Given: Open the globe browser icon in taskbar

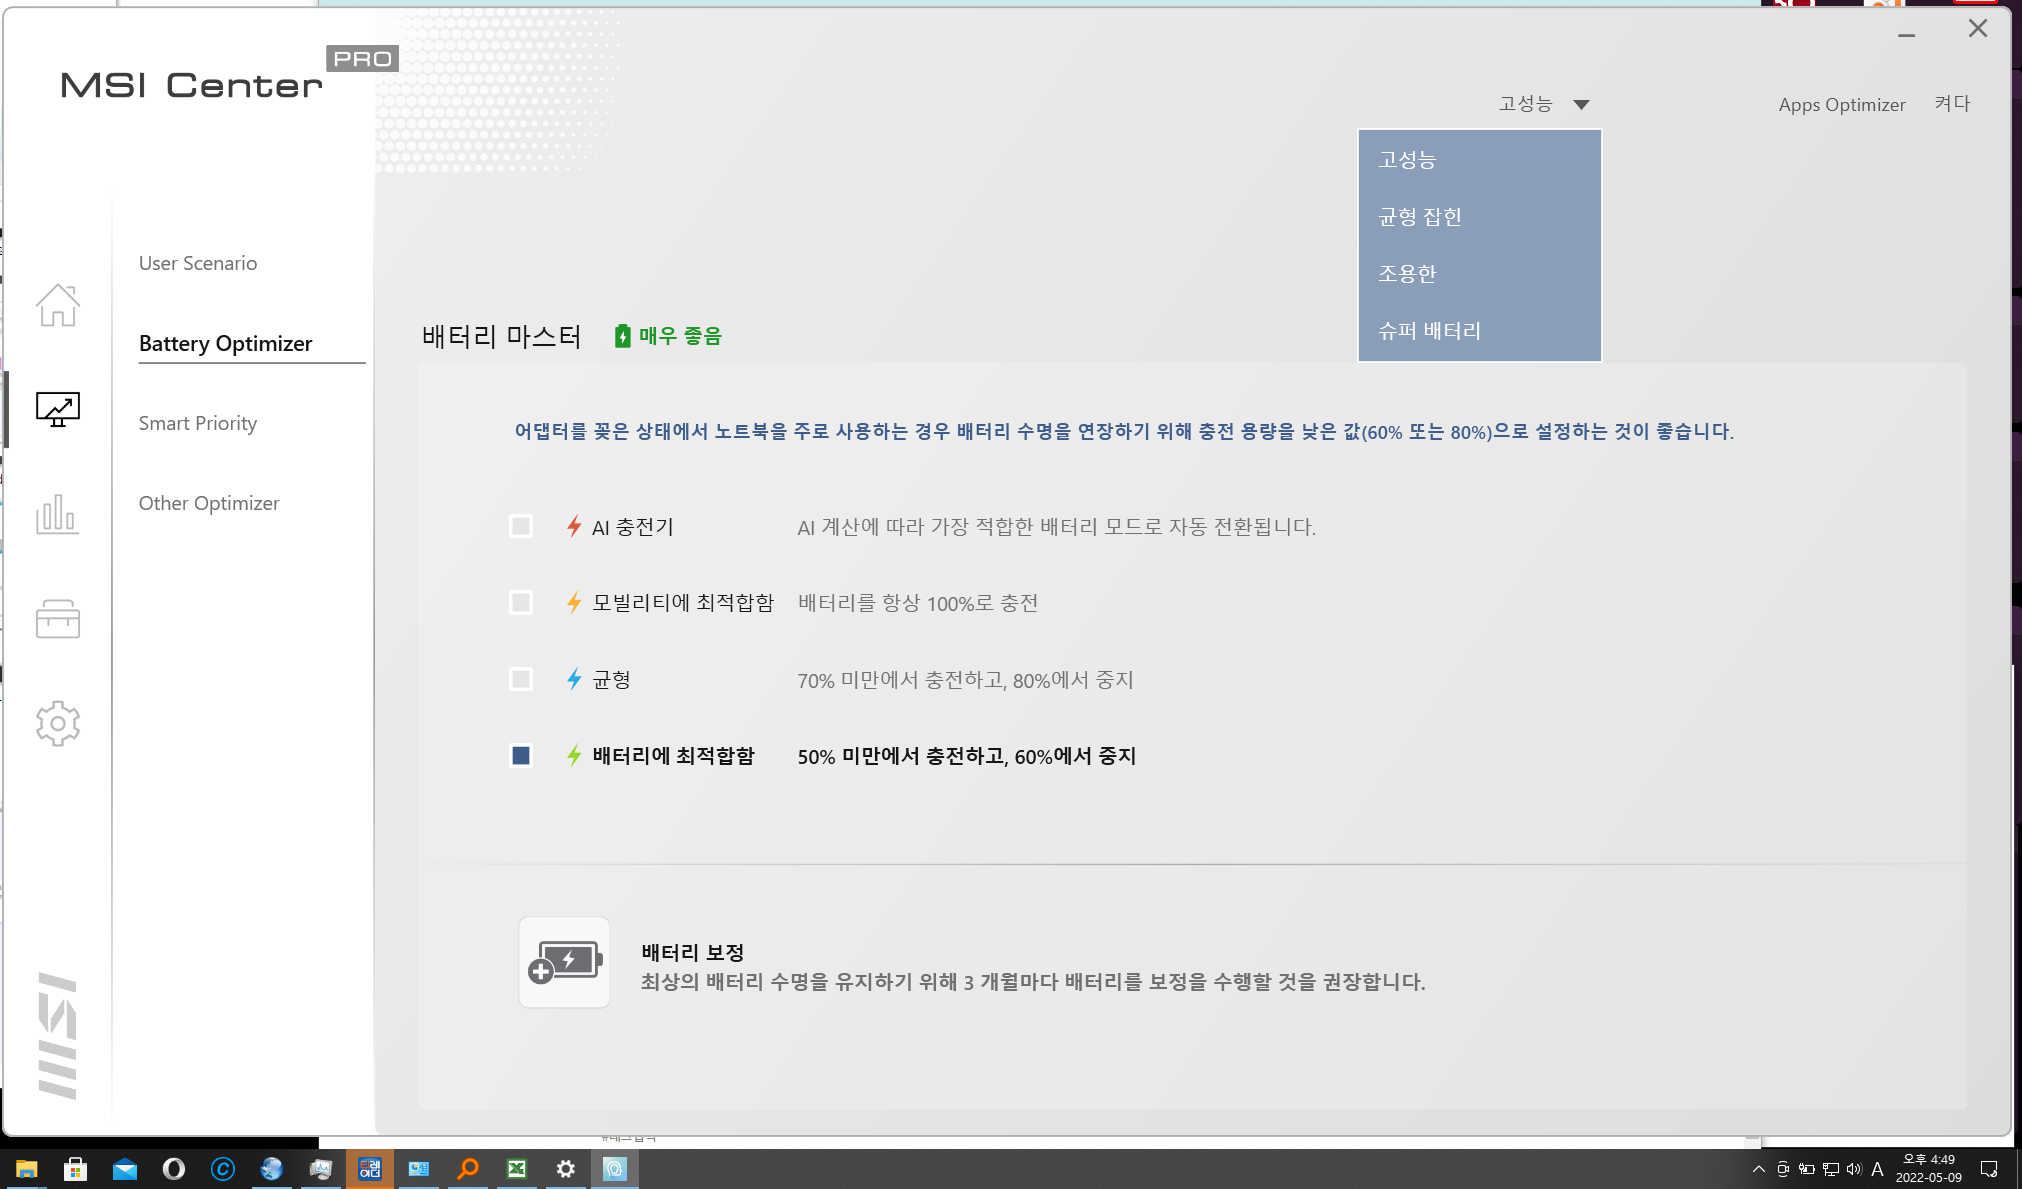Looking at the screenshot, I should [272, 1169].
